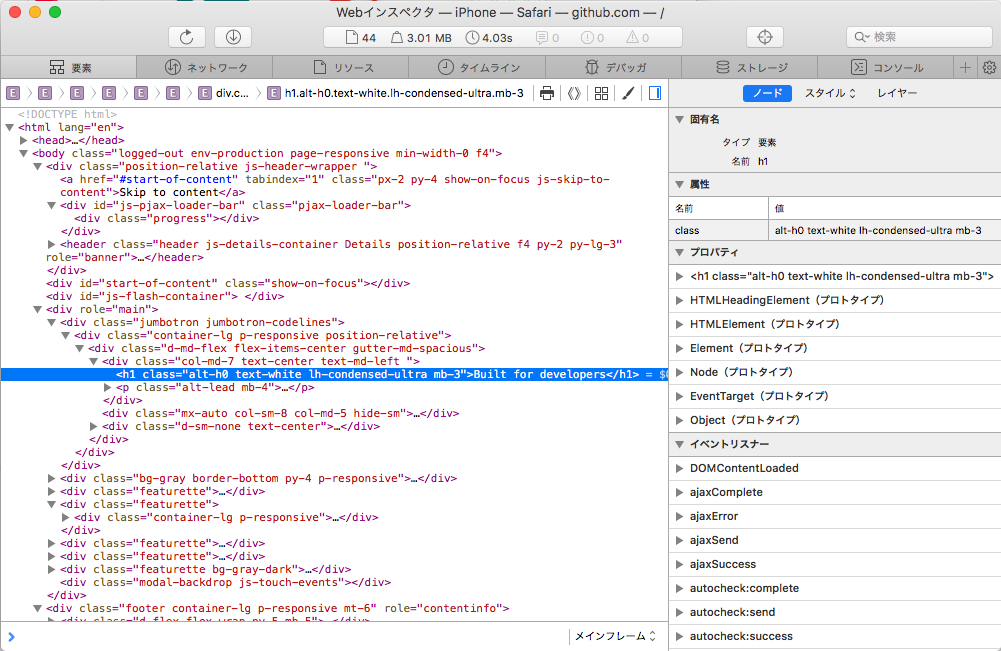Expand the DOMContentLoaded event listener

click(x=680, y=468)
